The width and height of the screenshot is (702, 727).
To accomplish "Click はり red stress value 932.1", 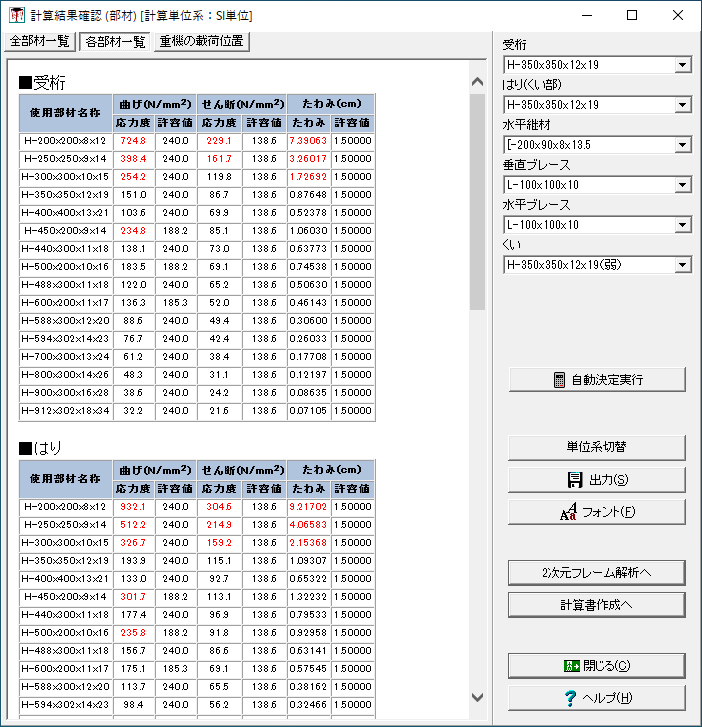I will tap(133, 507).
